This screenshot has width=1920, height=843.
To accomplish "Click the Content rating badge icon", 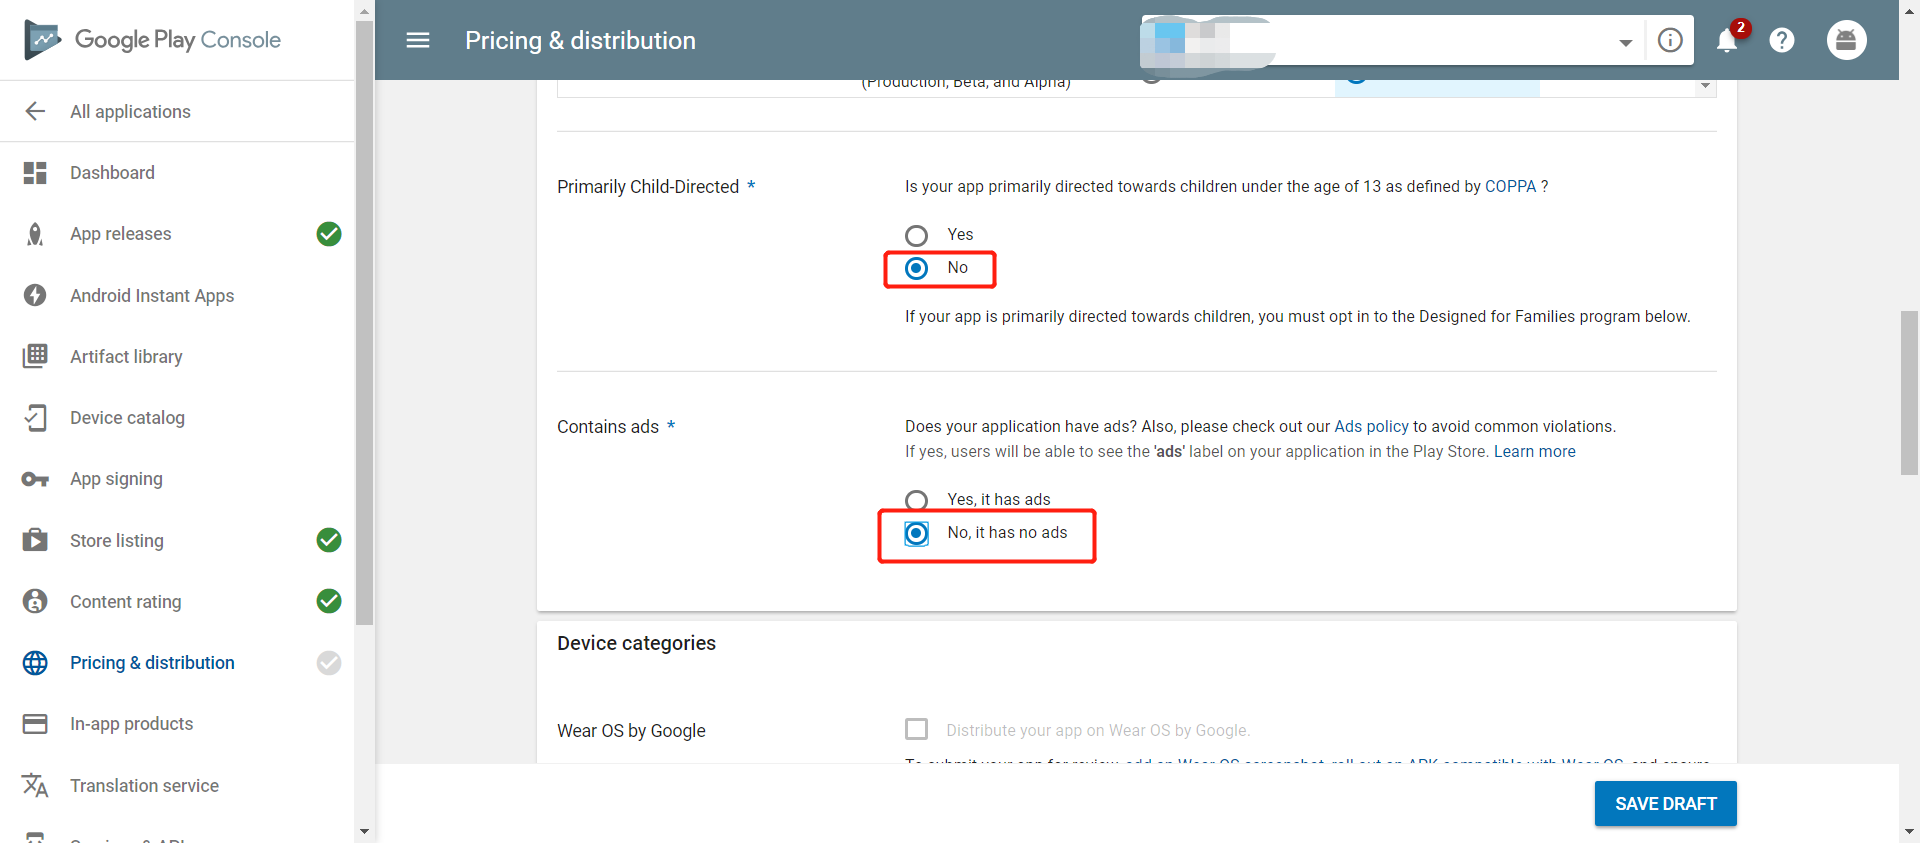I will tap(35, 601).
